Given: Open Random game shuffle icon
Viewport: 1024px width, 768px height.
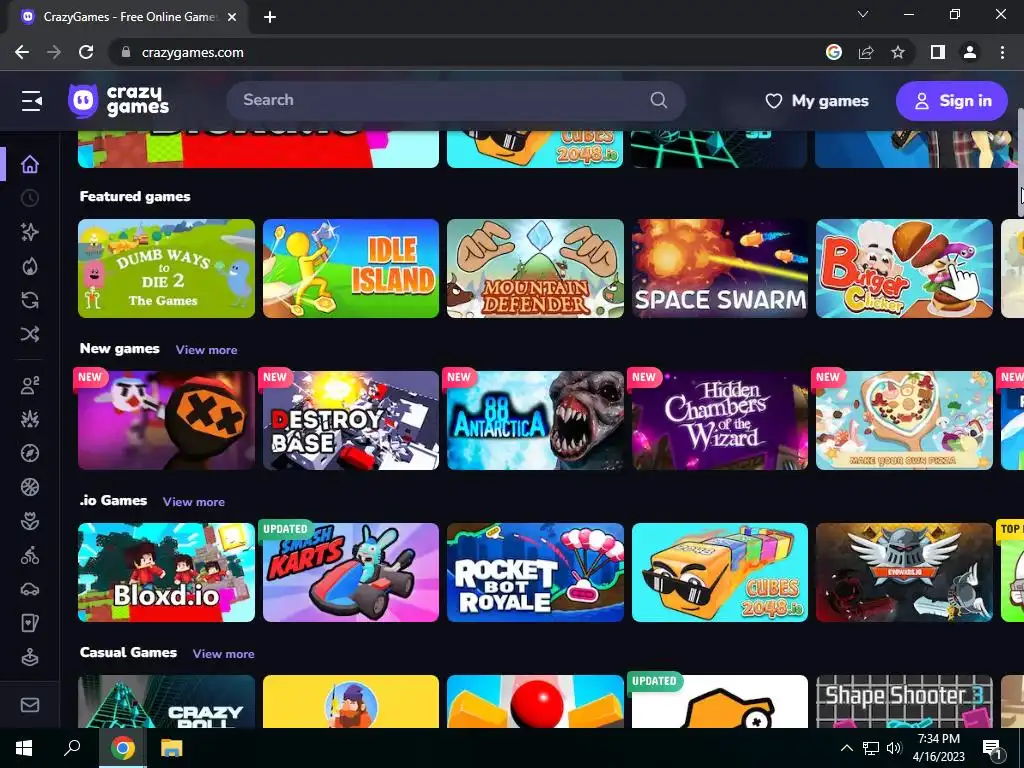Looking at the screenshot, I should point(30,334).
